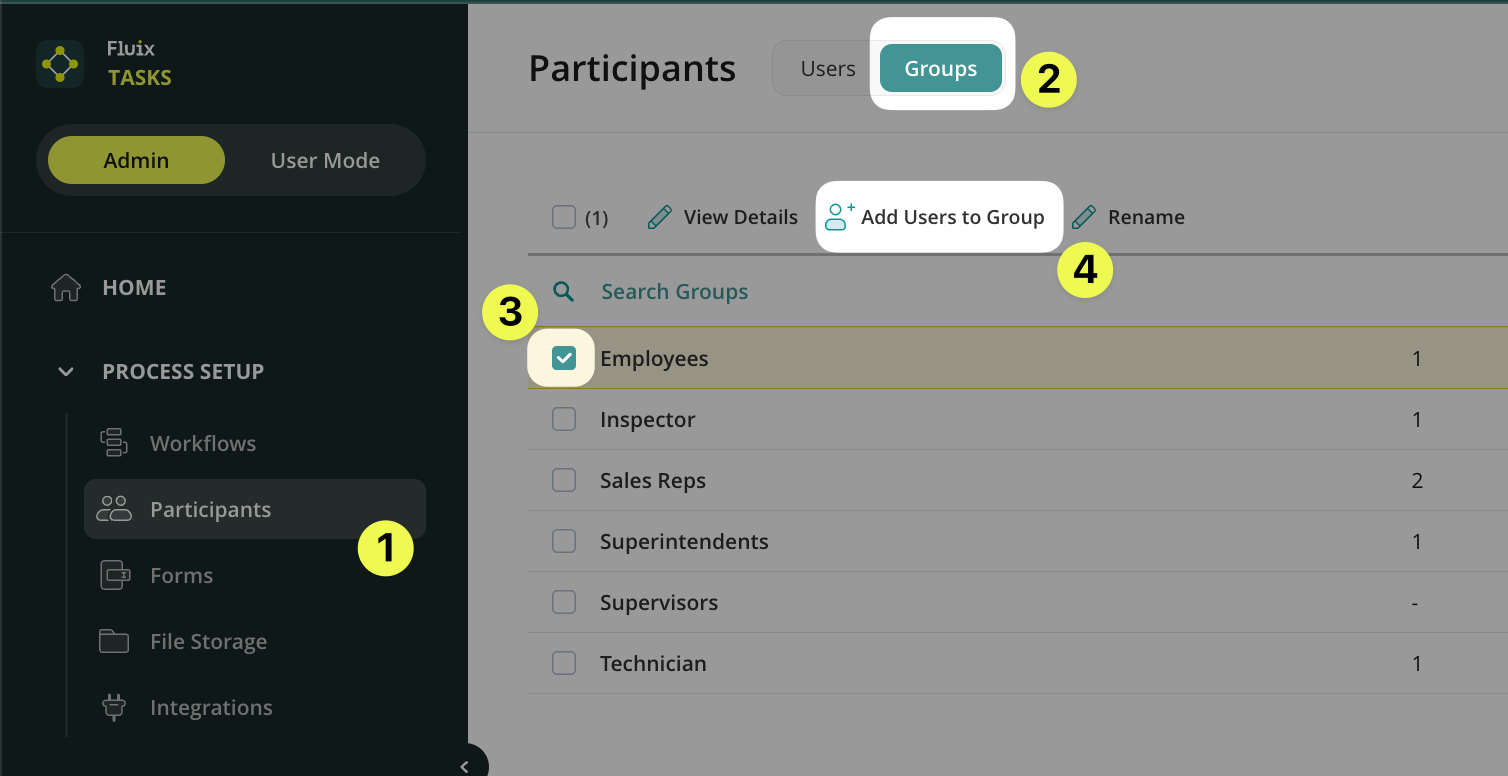
Task: Click the Forms icon in sidebar
Action: pos(115,575)
